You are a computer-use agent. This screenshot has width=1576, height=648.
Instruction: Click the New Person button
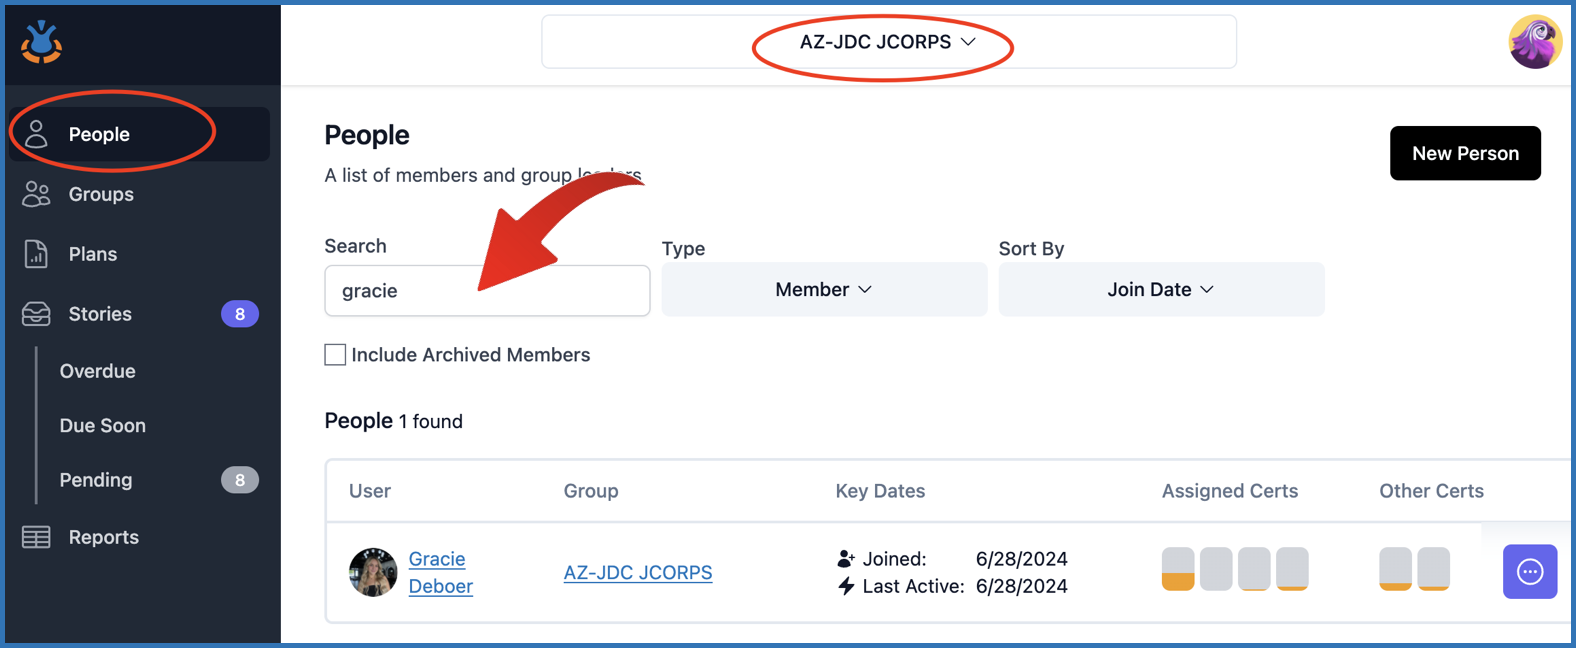(1464, 153)
